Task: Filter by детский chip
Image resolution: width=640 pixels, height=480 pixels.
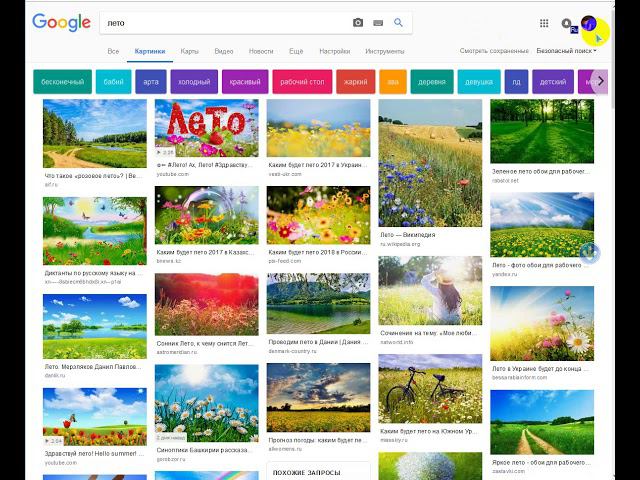Action: pos(553,82)
